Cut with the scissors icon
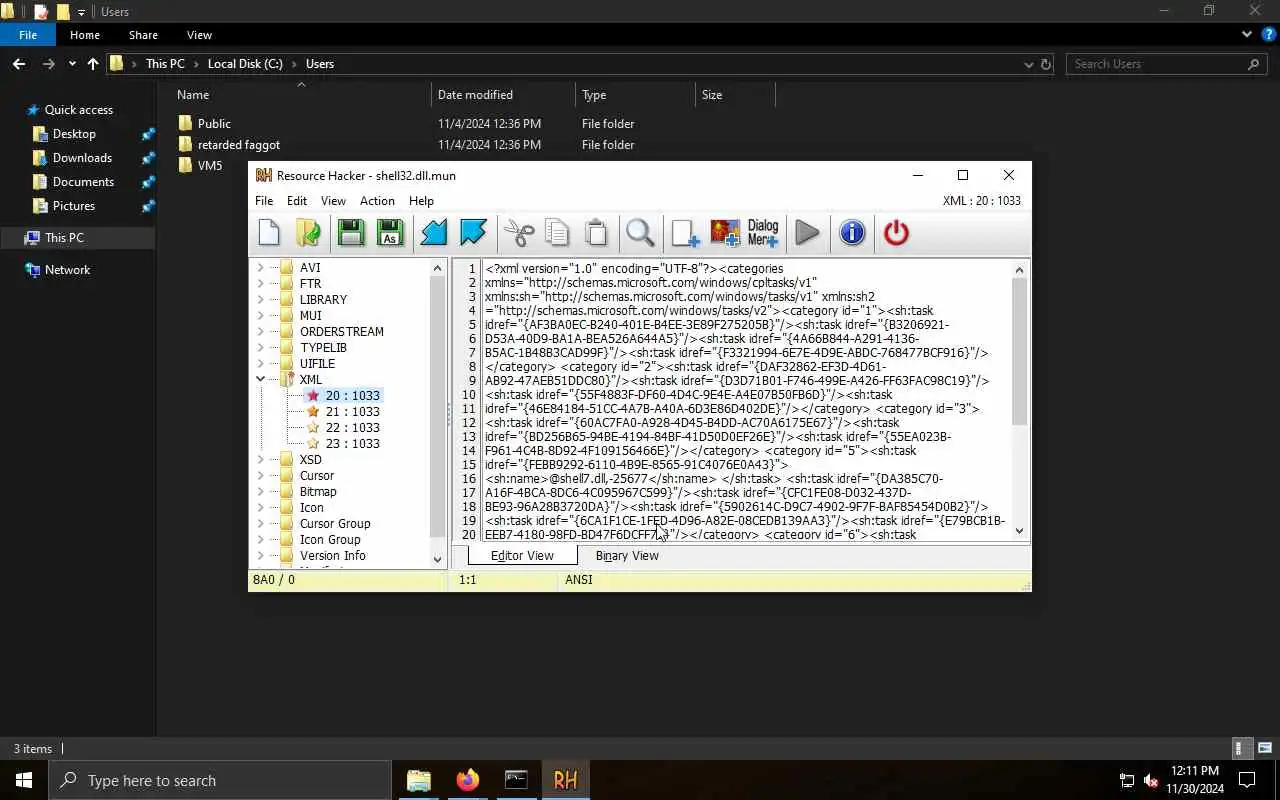1280x800 pixels. 519,233
